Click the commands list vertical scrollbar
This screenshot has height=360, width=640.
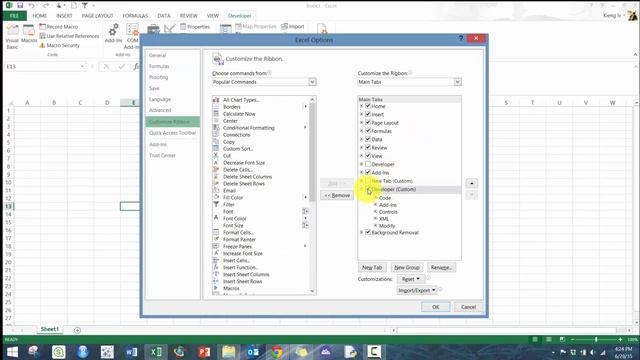pyautogui.click(x=312, y=152)
